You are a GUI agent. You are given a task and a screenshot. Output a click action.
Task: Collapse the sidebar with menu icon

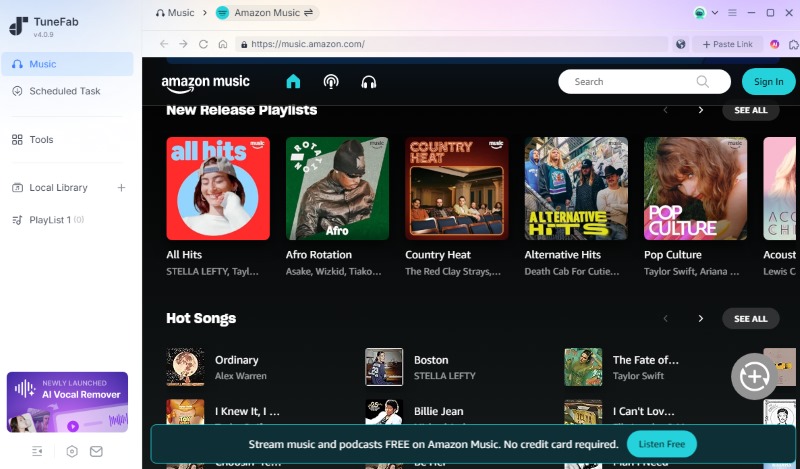pos(37,451)
